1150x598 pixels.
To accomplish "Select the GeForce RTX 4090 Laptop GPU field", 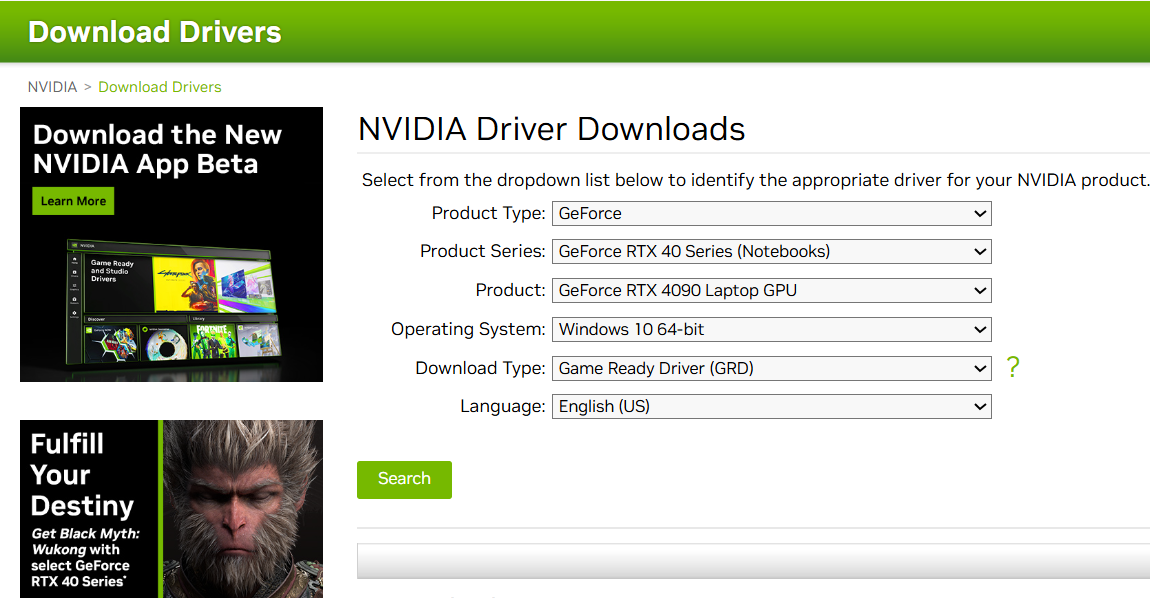I will click(x=771, y=290).
